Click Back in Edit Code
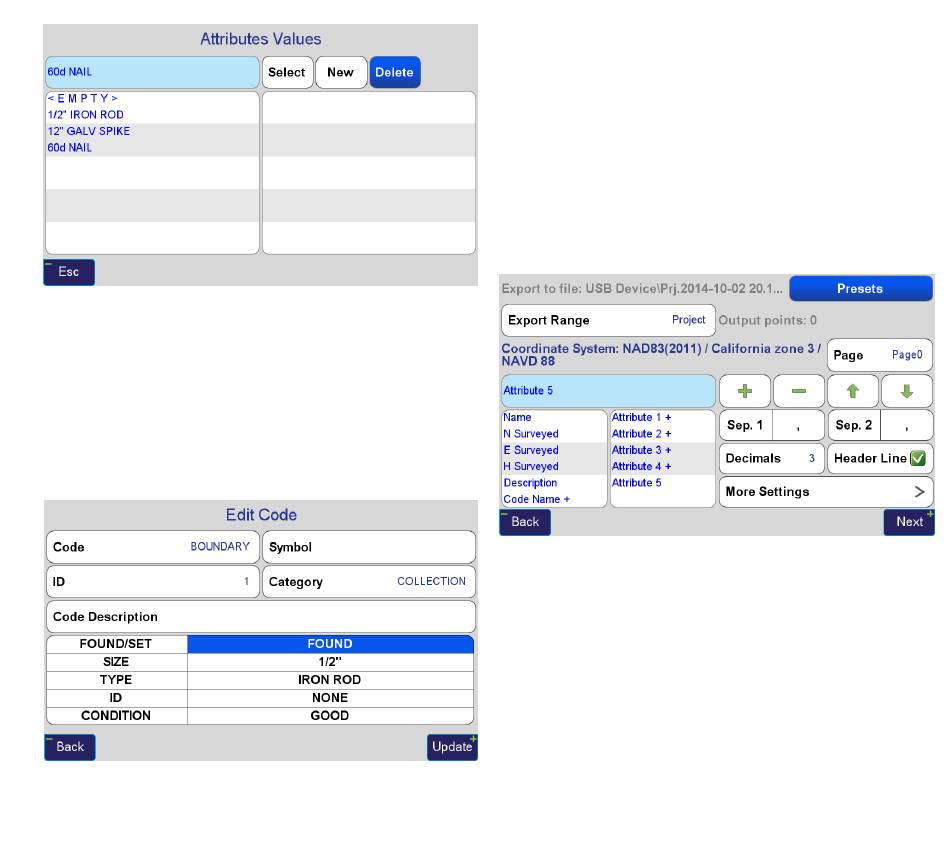 pyautogui.click(x=70, y=747)
